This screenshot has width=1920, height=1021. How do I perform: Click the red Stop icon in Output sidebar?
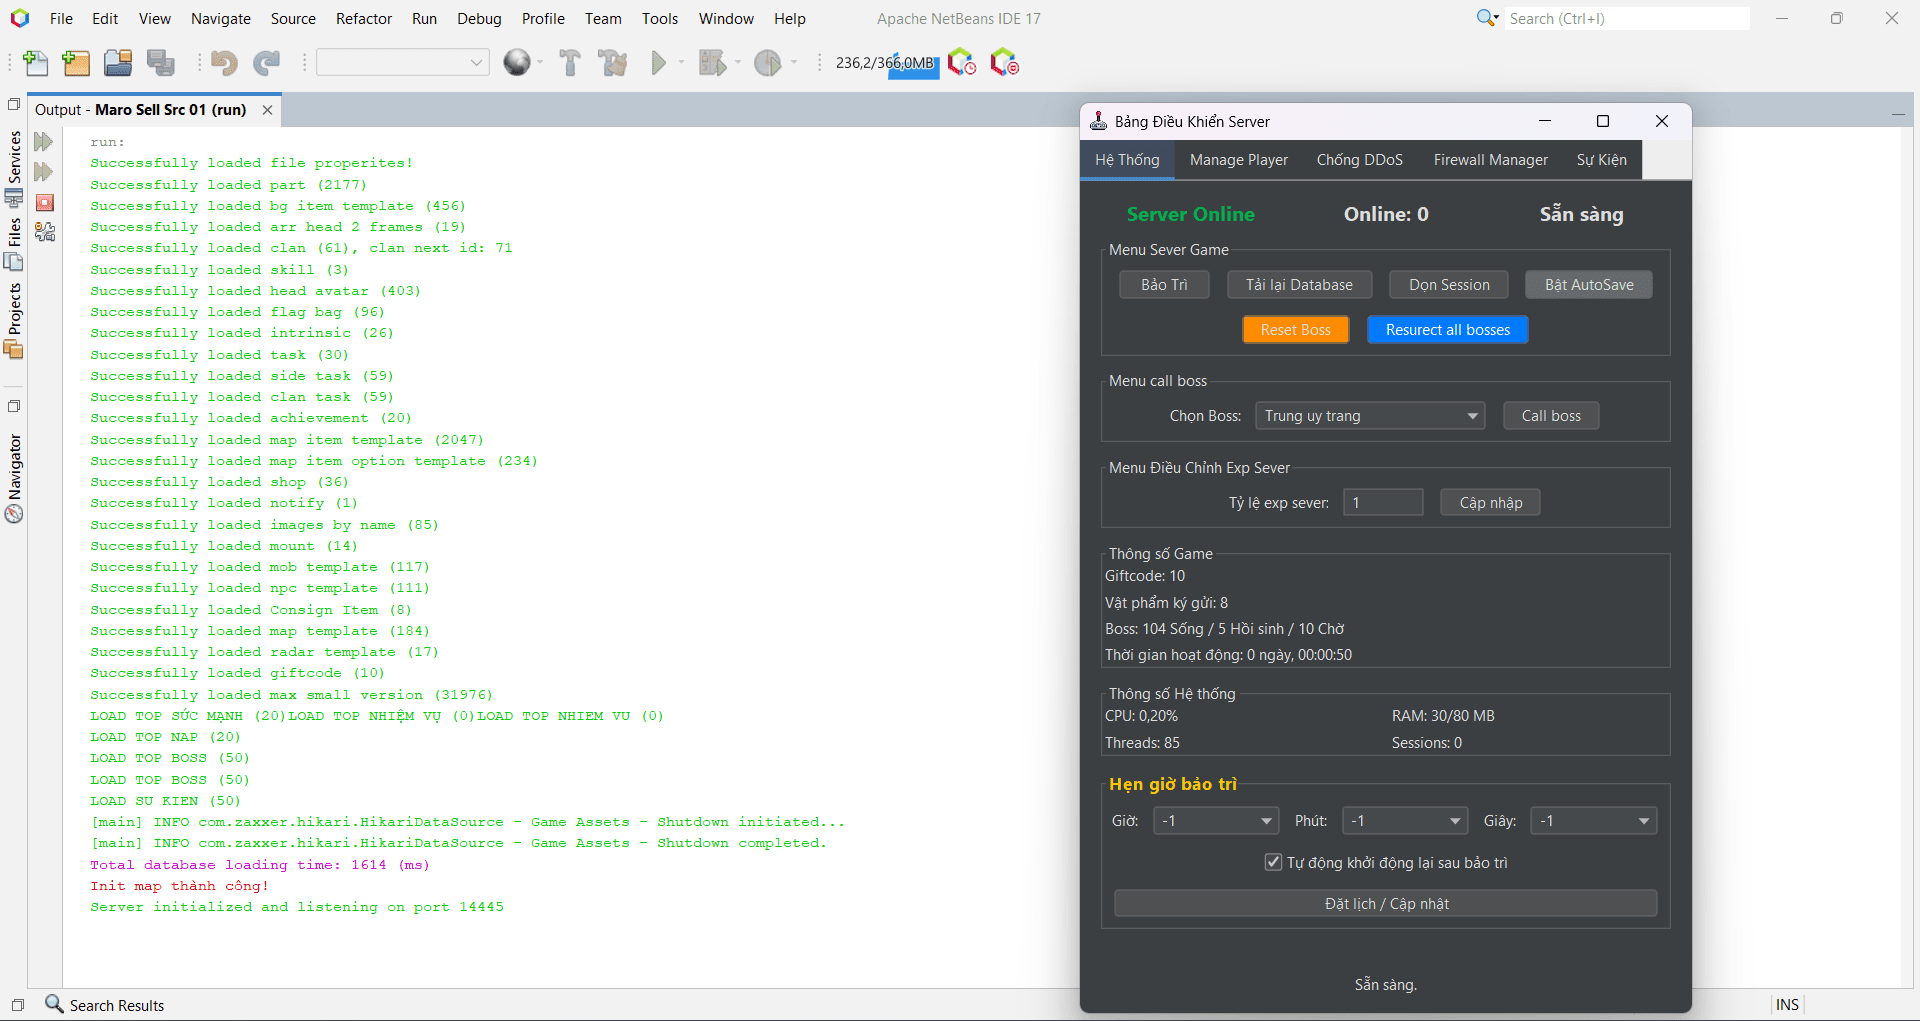[x=45, y=202]
